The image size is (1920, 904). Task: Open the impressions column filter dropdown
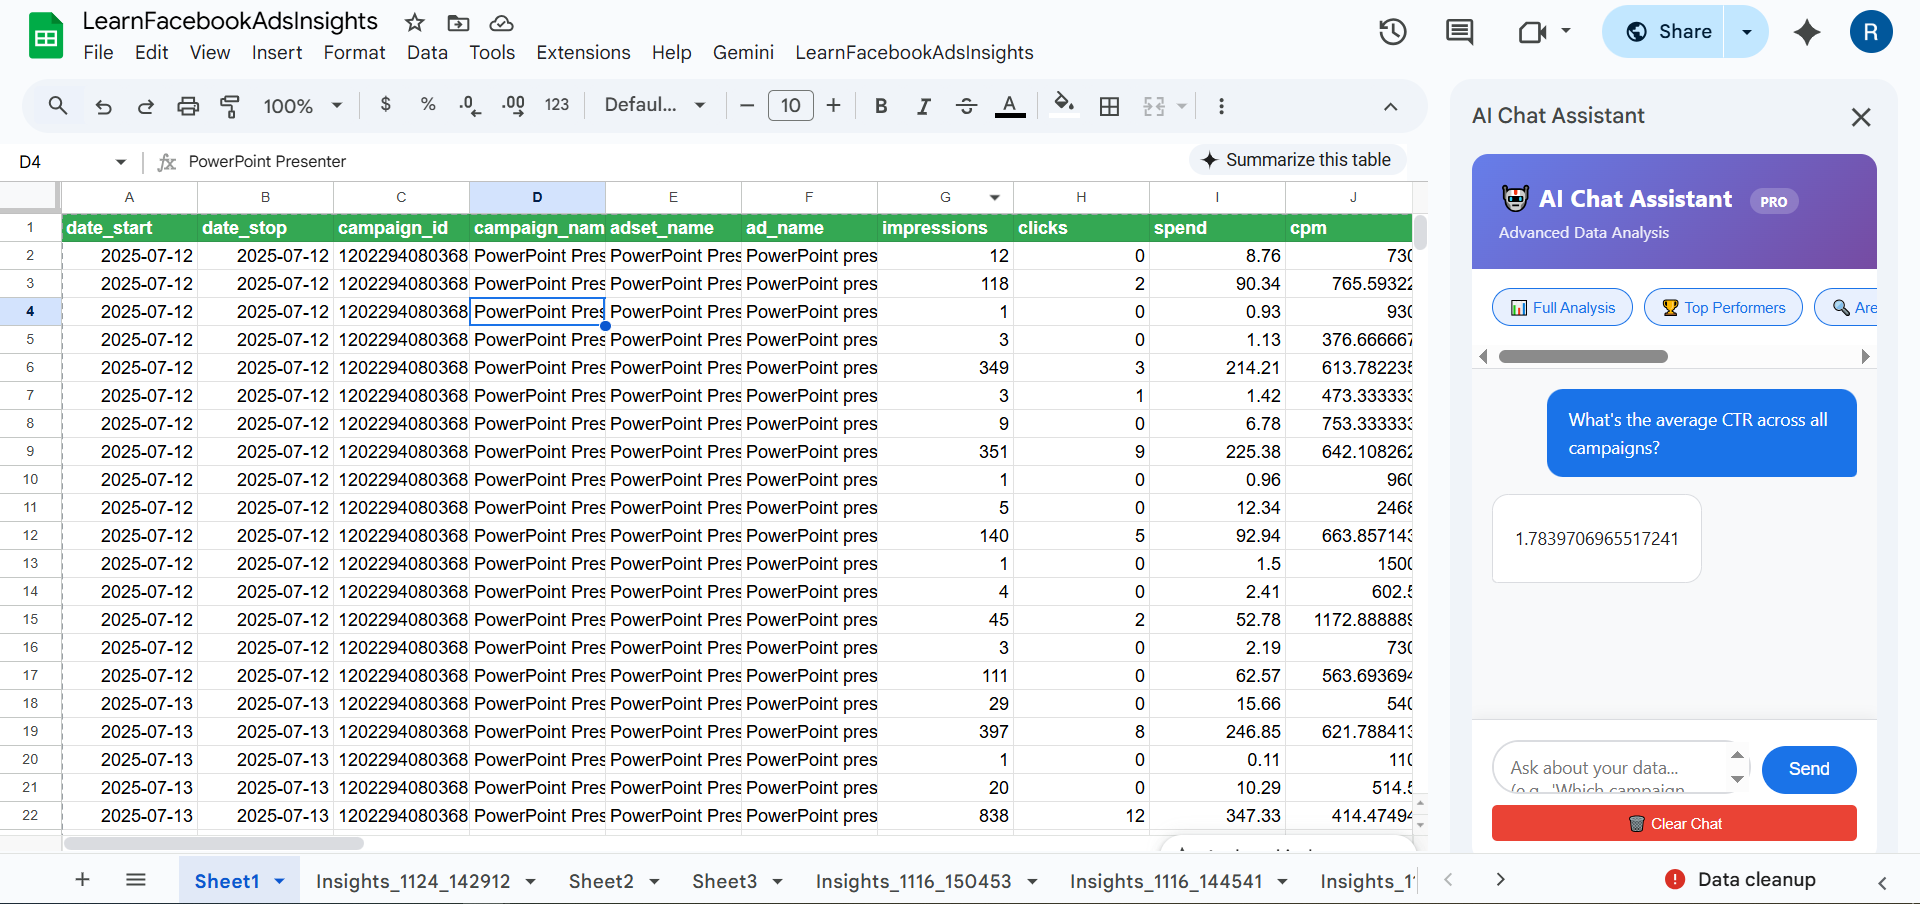point(994,197)
